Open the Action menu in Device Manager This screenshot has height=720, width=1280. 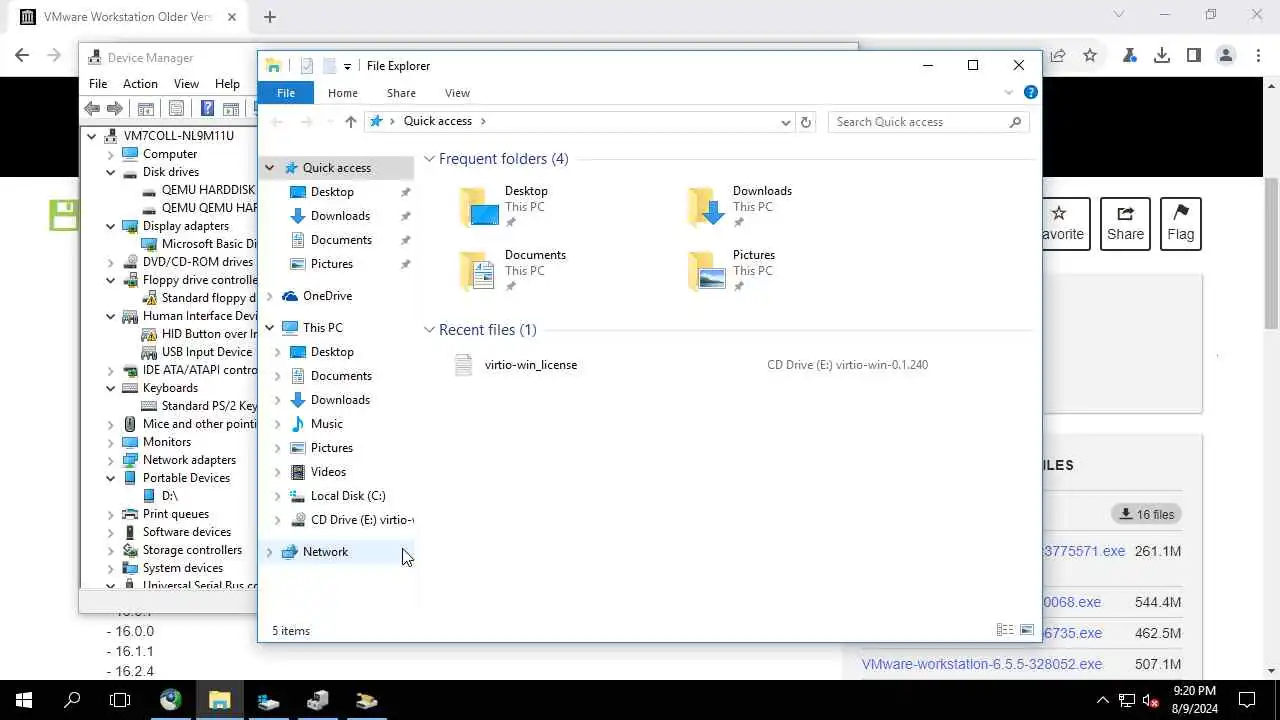coord(140,84)
